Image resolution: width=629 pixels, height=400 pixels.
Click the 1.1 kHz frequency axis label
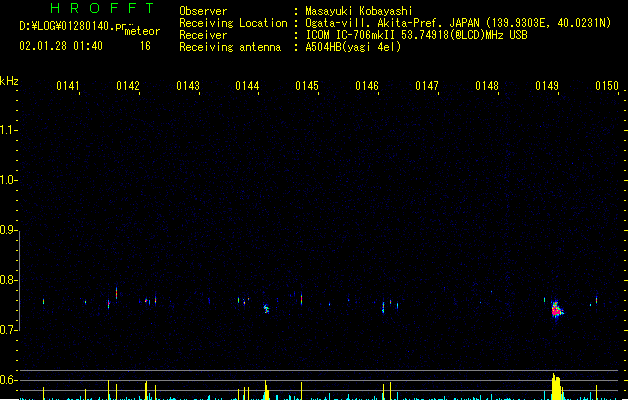7,130
